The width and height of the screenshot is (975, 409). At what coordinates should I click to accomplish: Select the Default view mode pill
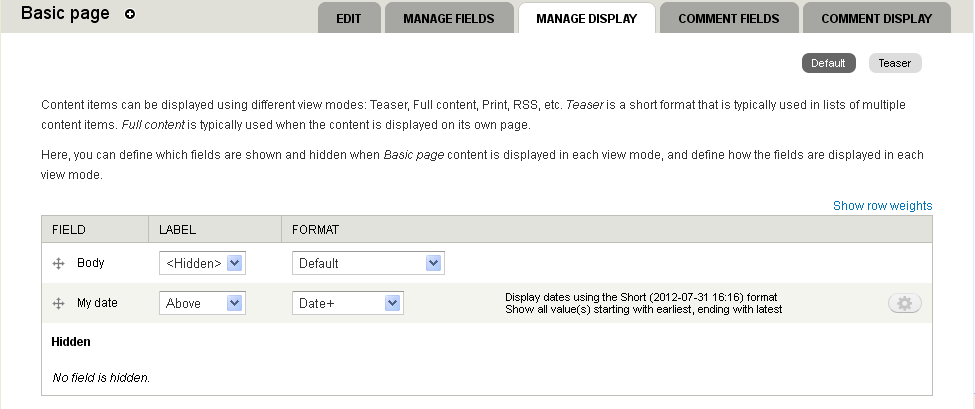pyautogui.click(x=828, y=63)
